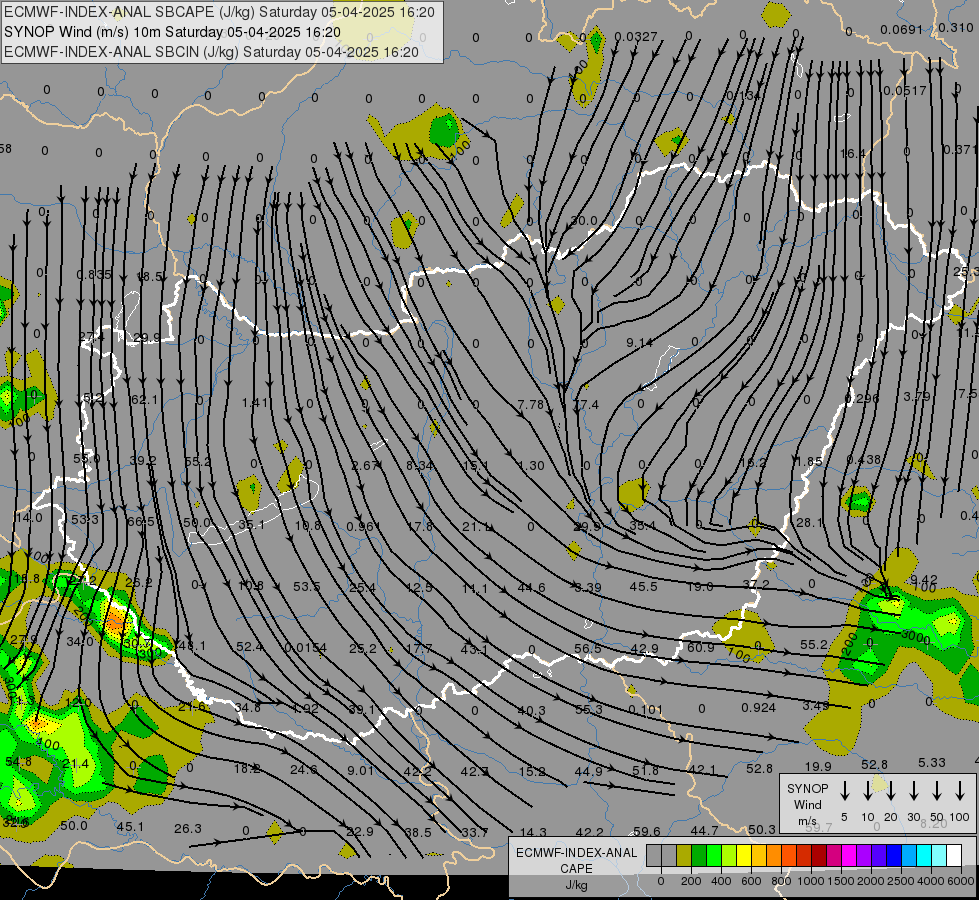Click the map value 53.5
This screenshot has height=900, width=979.
[x=307, y=586]
